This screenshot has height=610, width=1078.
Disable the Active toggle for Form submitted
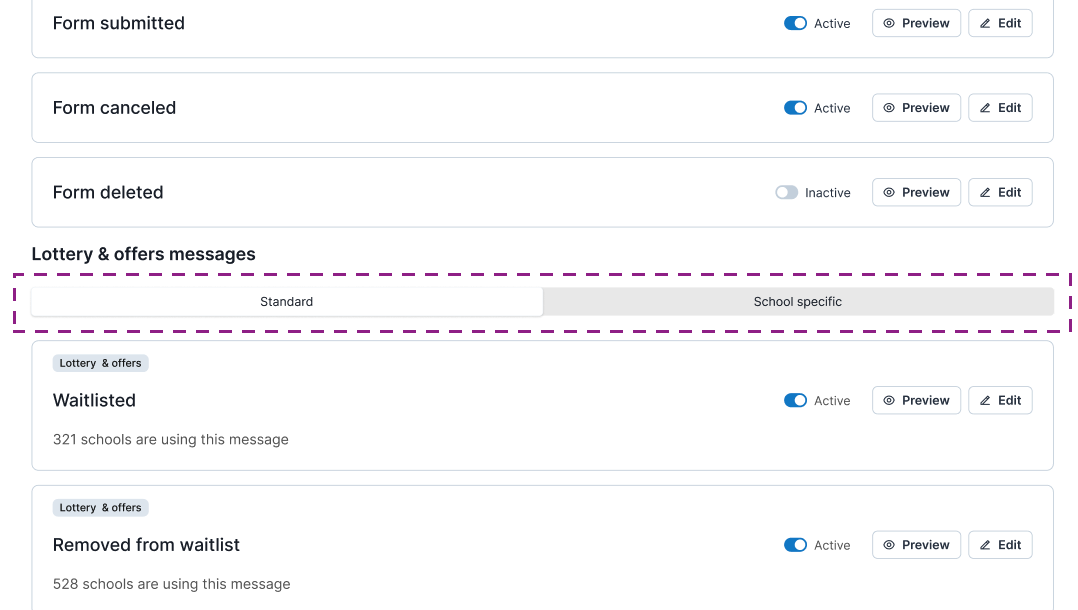click(x=795, y=22)
